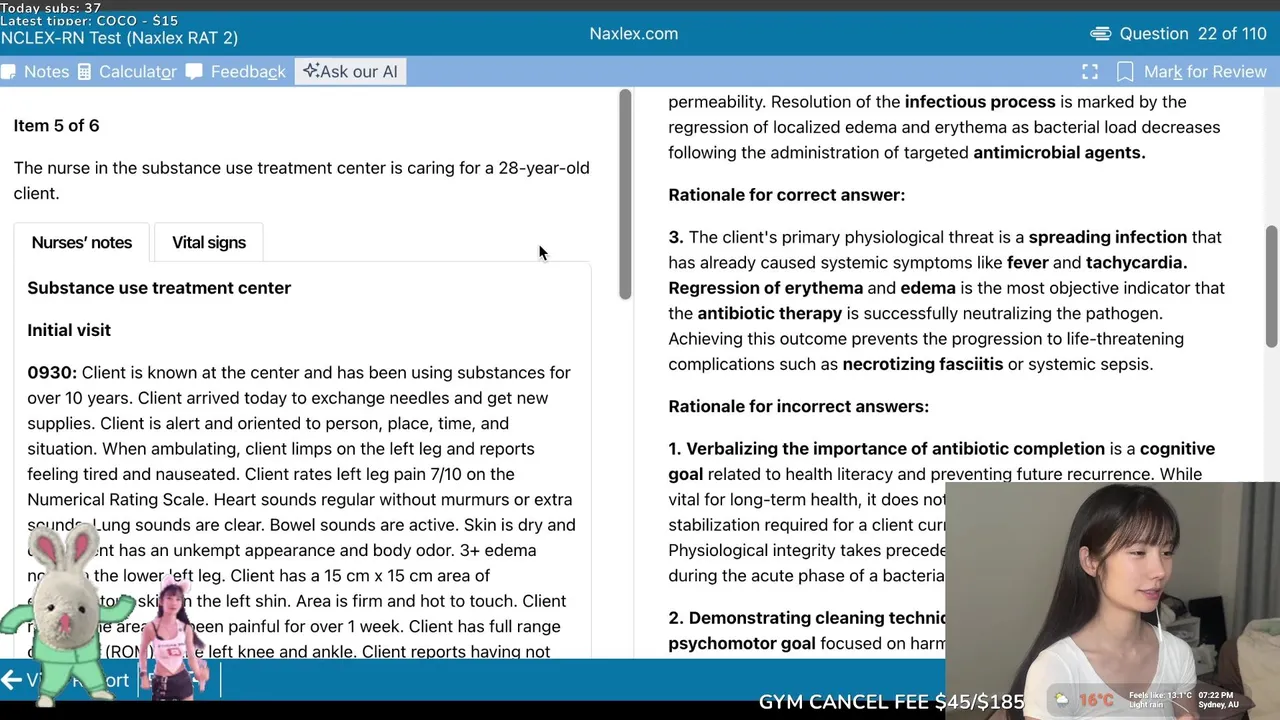Click the 'spreading infection' bold term
The height and width of the screenshot is (720, 1280).
coord(1108,238)
